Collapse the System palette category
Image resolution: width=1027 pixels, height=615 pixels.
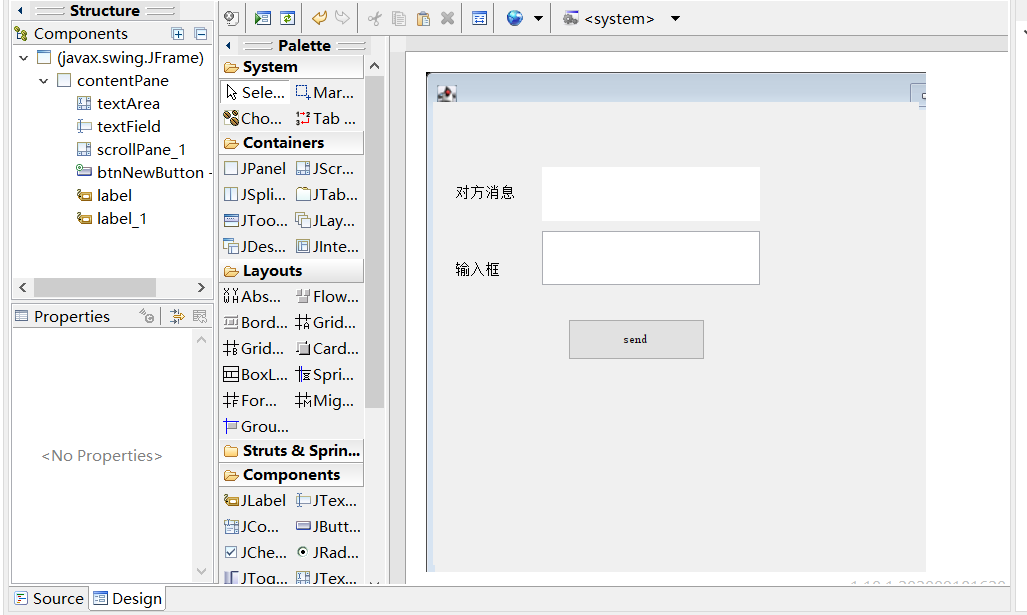[291, 67]
